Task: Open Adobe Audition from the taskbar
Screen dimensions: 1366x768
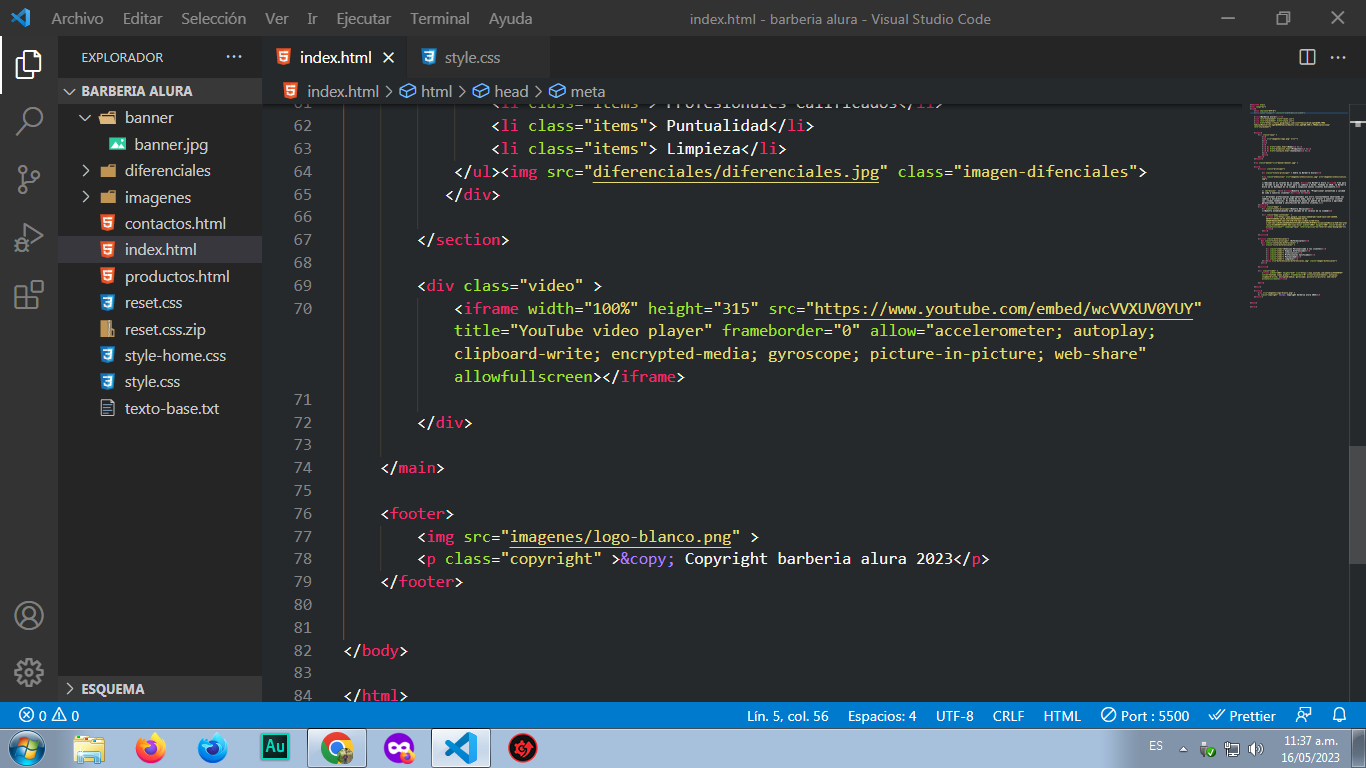Action: [275, 748]
